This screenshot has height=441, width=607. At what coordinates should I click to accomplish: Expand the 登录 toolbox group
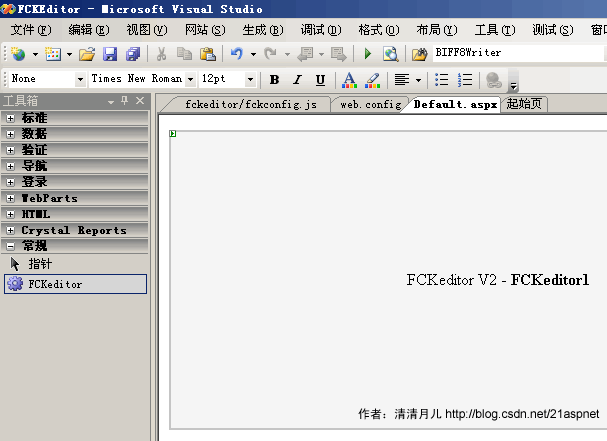(x=10, y=182)
